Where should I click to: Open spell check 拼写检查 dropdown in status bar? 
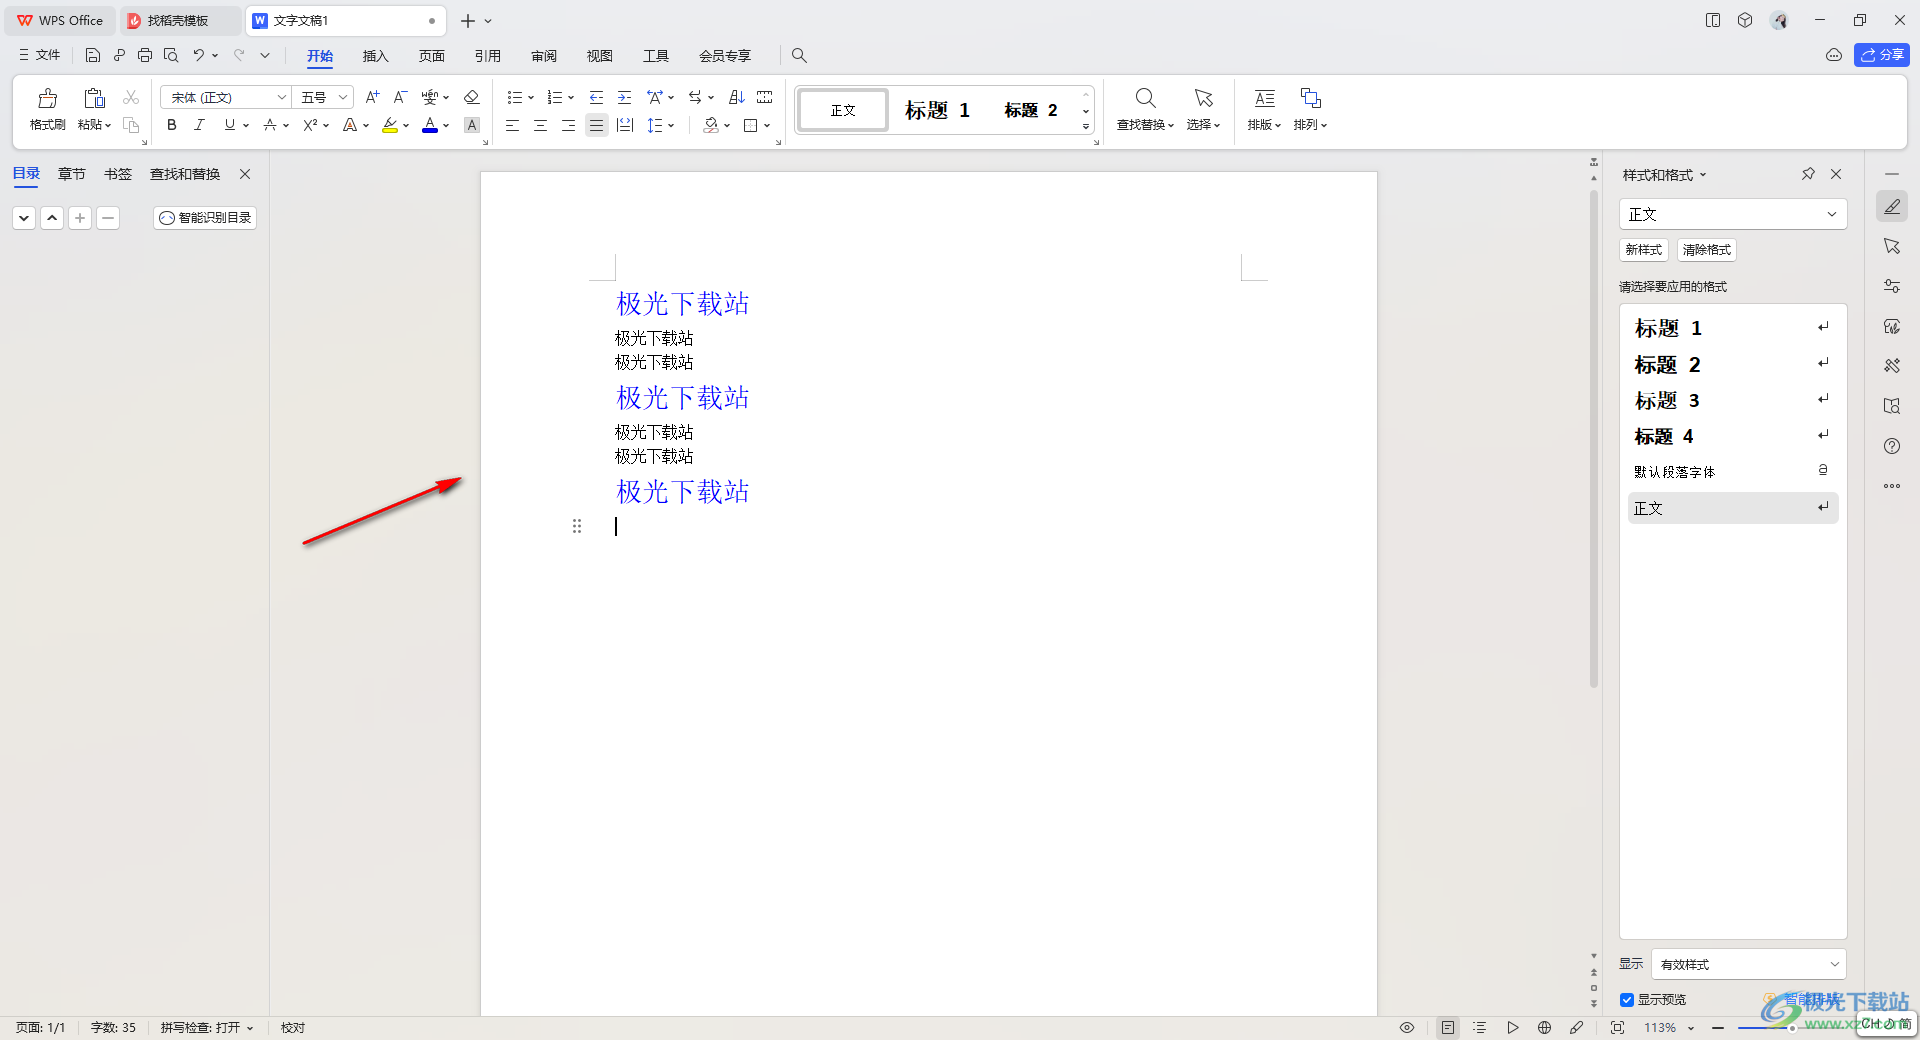pos(208,1027)
